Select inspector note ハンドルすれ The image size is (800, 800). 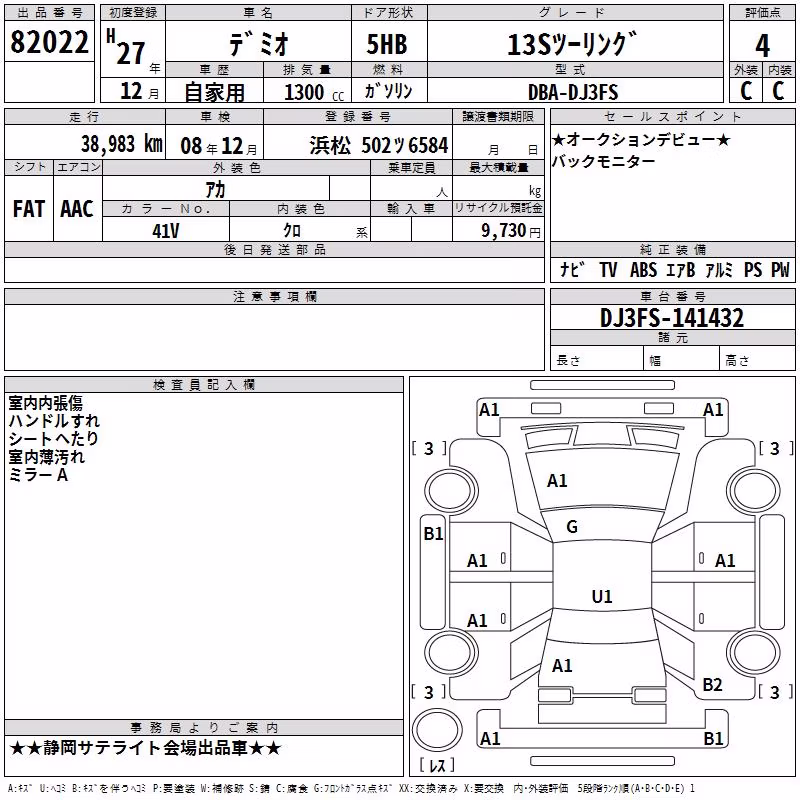point(54,421)
